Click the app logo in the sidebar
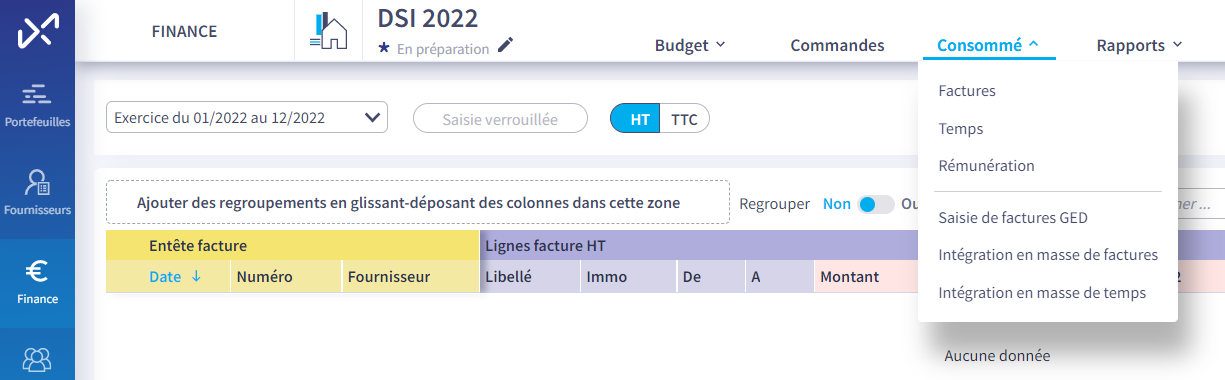The width and height of the screenshot is (1225, 380). (x=37, y=30)
